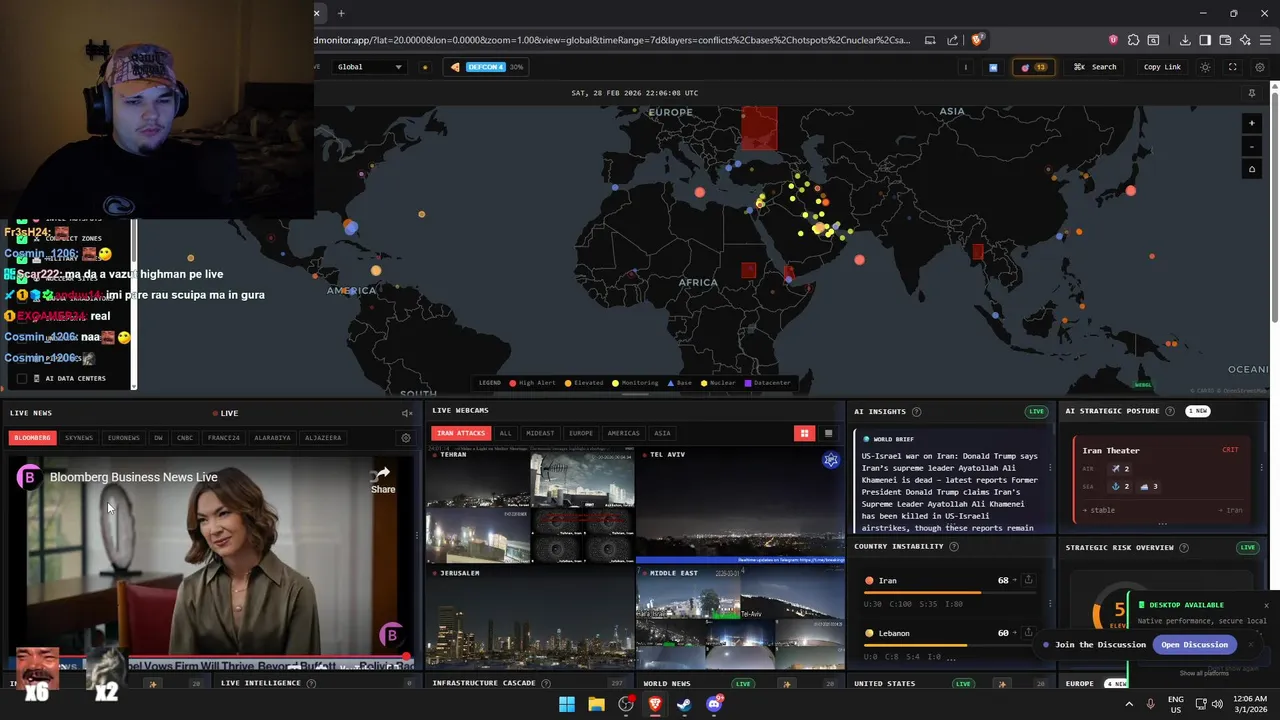Switch to the SkyNews channel tab
The image size is (1280, 720).
click(x=79, y=437)
